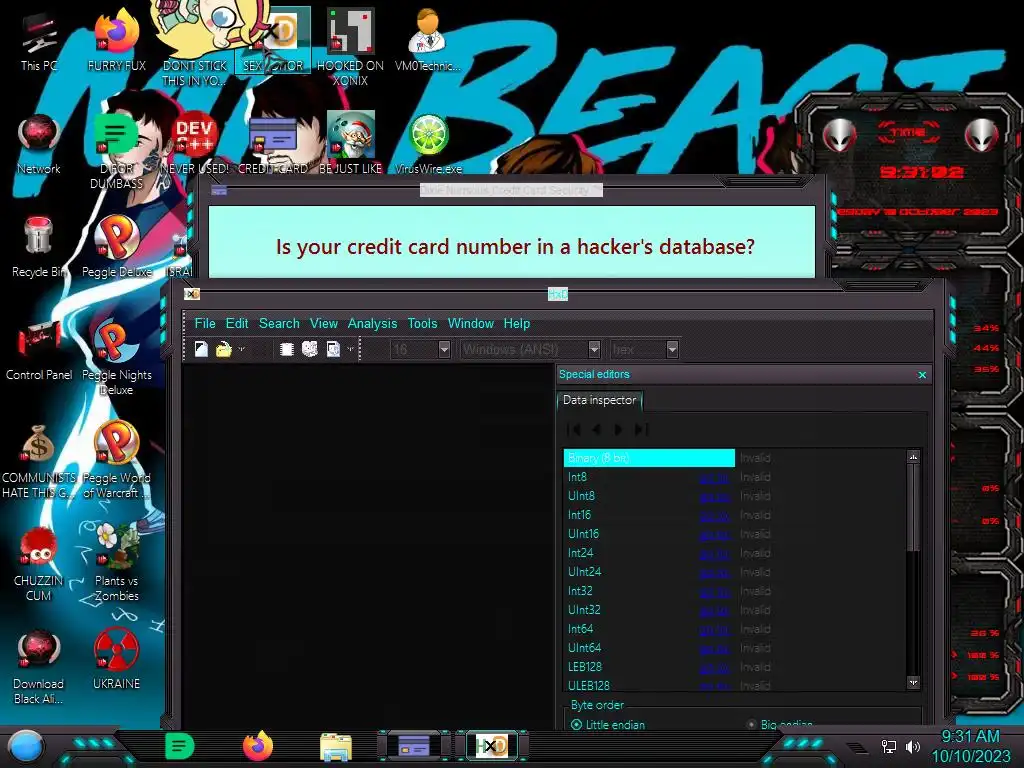Switch to the Data inspector tab

click(x=600, y=400)
